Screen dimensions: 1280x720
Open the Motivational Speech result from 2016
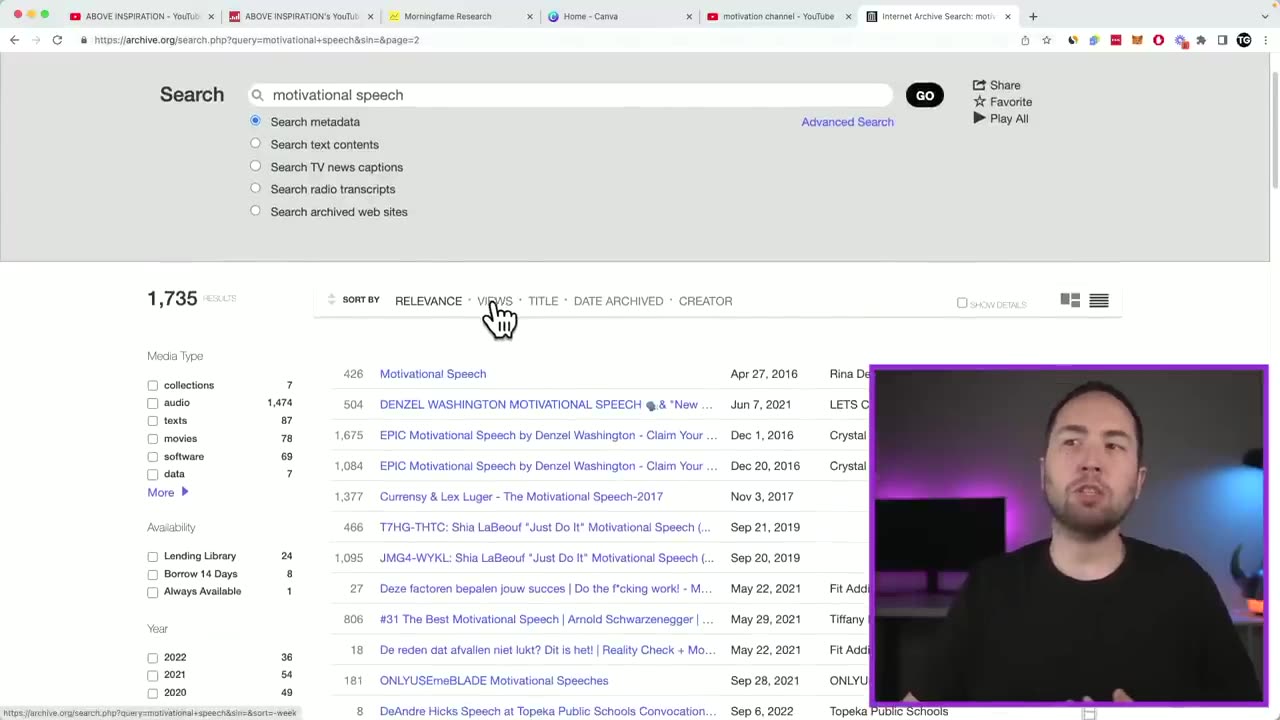[x=433, y=374]
